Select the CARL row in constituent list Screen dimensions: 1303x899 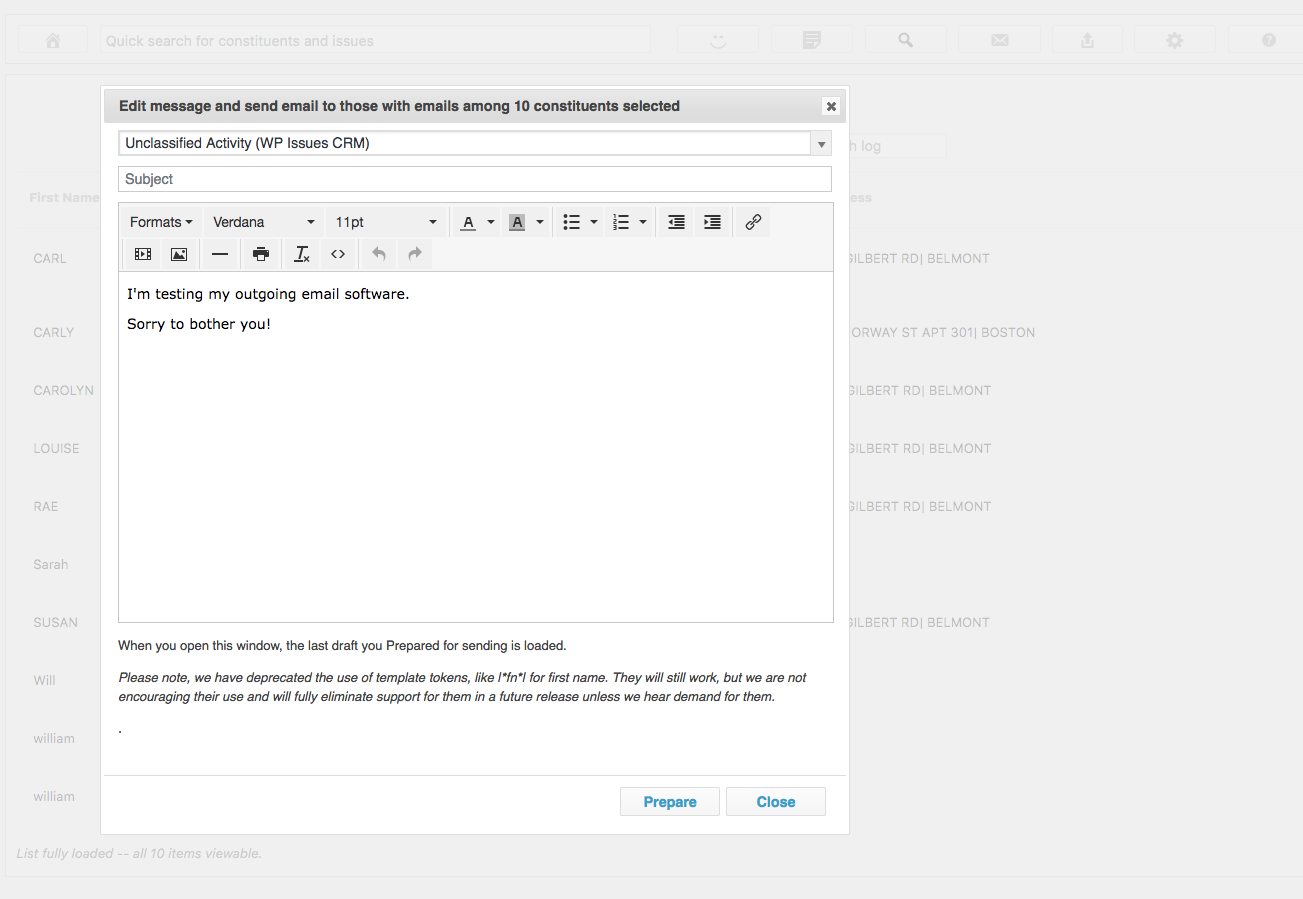coord(50,258)
